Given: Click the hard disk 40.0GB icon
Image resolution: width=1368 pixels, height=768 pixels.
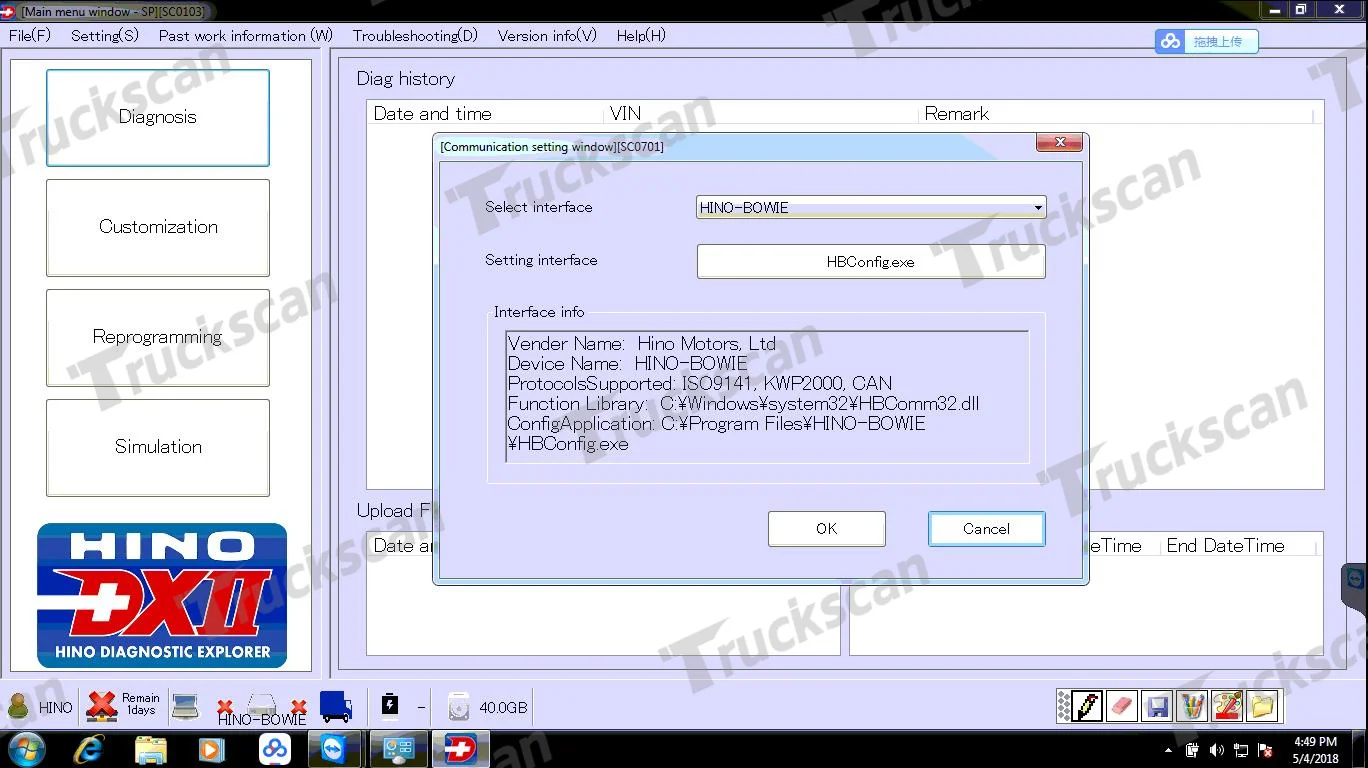Looking at the screenshot, I should click(x=459, y=707).
